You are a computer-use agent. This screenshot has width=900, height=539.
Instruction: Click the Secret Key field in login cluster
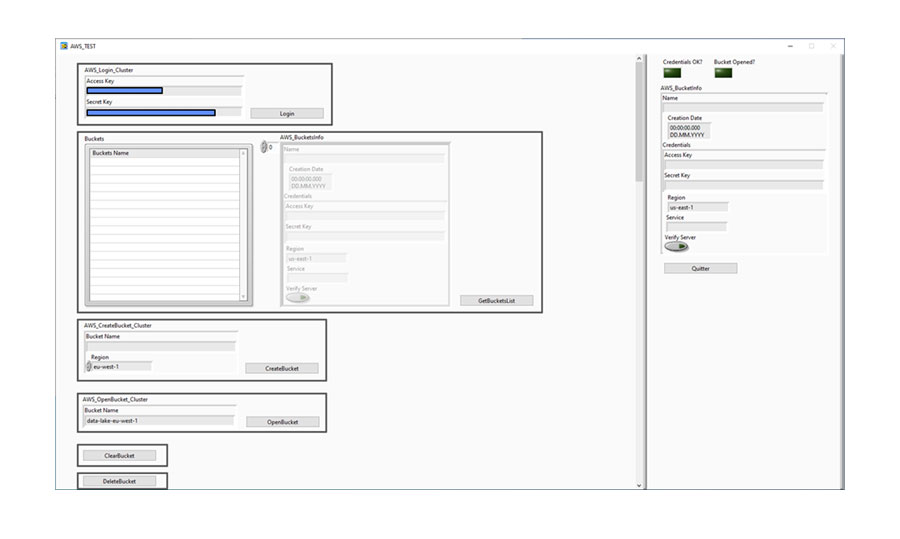point(150,113)
